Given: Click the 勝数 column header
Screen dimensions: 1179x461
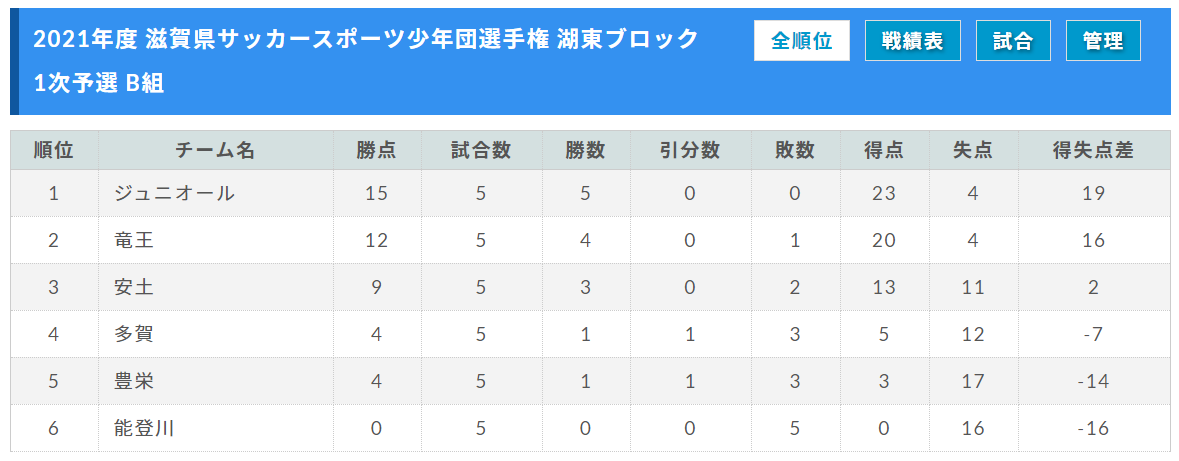Looking at the screenshot, I should point(586,150).
